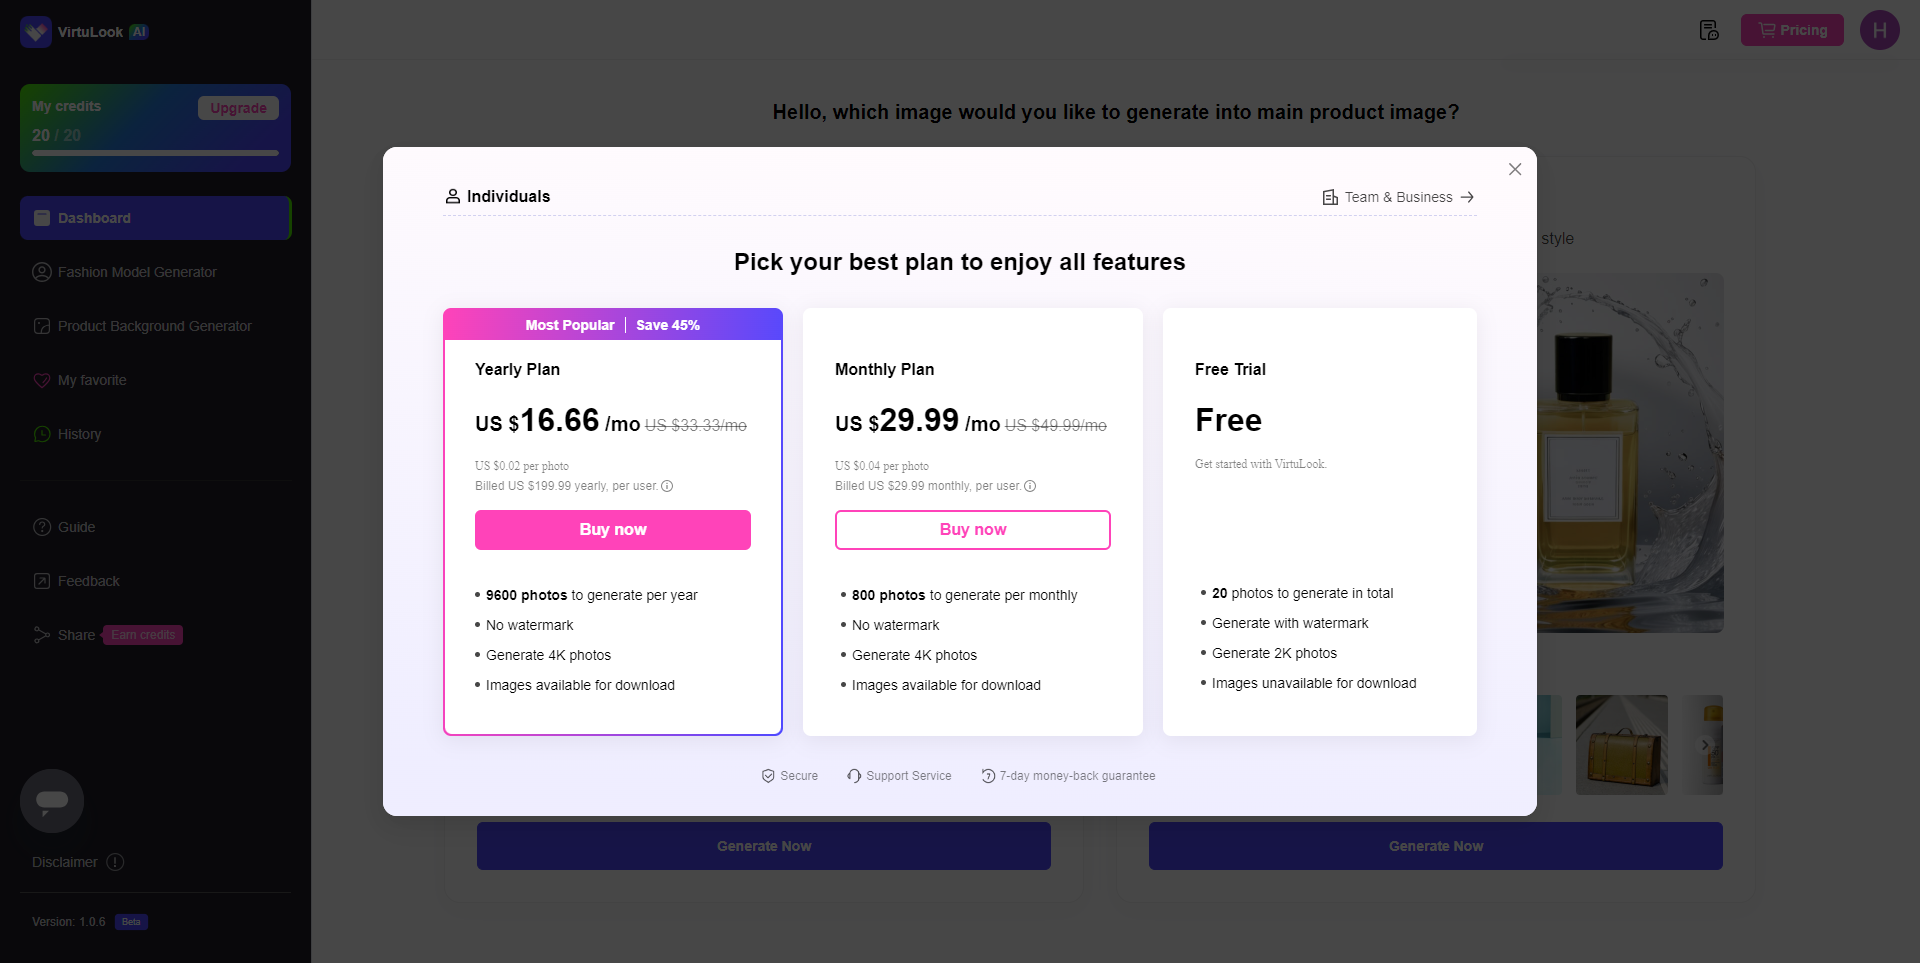Click the Upgrade credits button

click(238, 108)
